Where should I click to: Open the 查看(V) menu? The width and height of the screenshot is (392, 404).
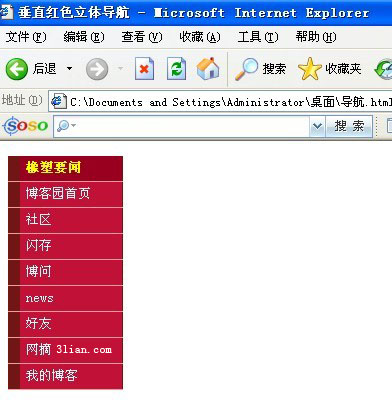pyautogui.click(x=142, y=37)
